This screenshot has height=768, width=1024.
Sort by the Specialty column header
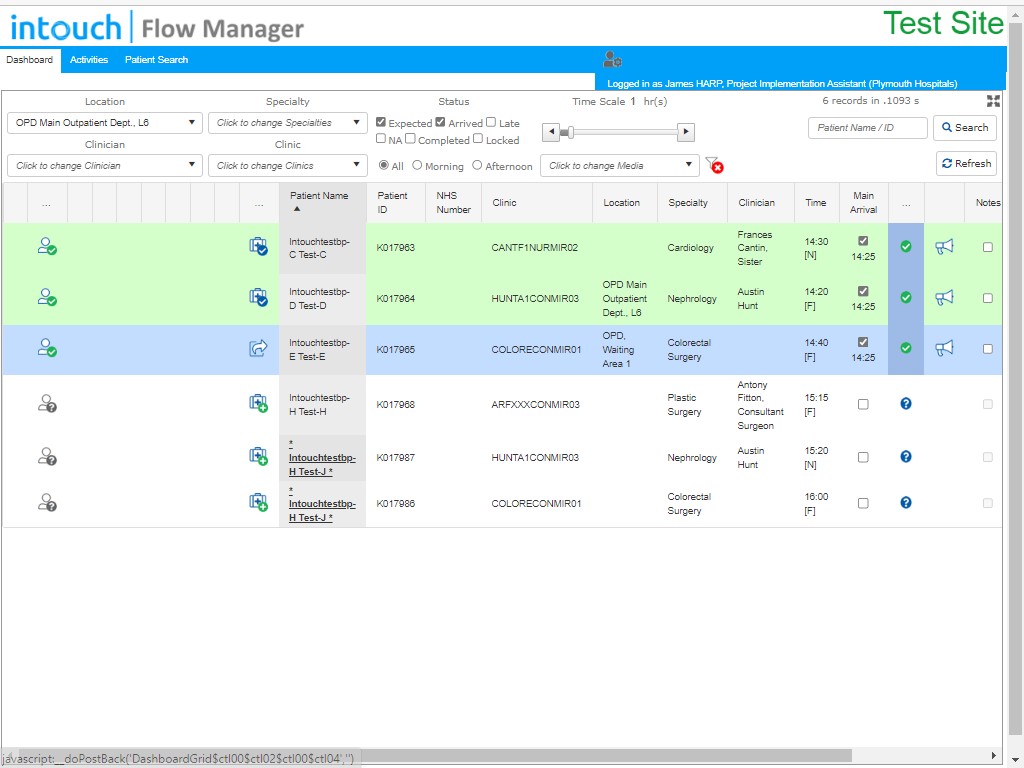point(688,202)
